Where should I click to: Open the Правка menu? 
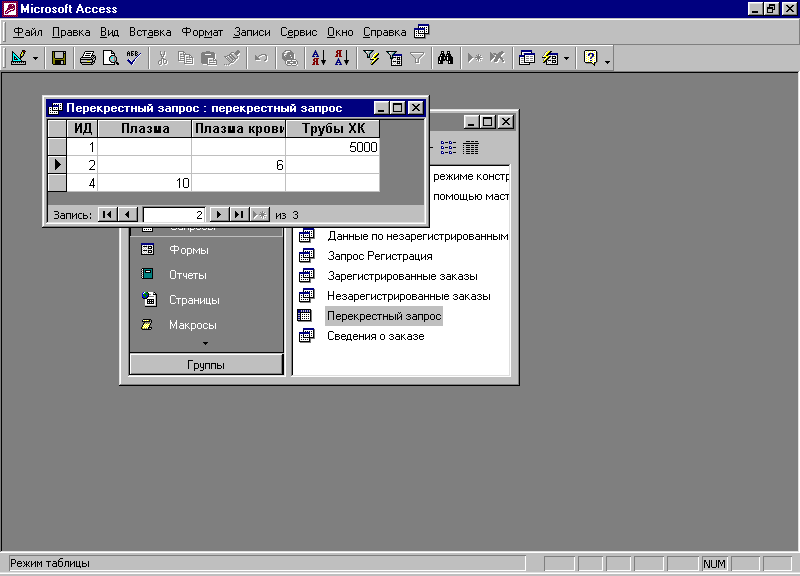(x=71, y=32)
